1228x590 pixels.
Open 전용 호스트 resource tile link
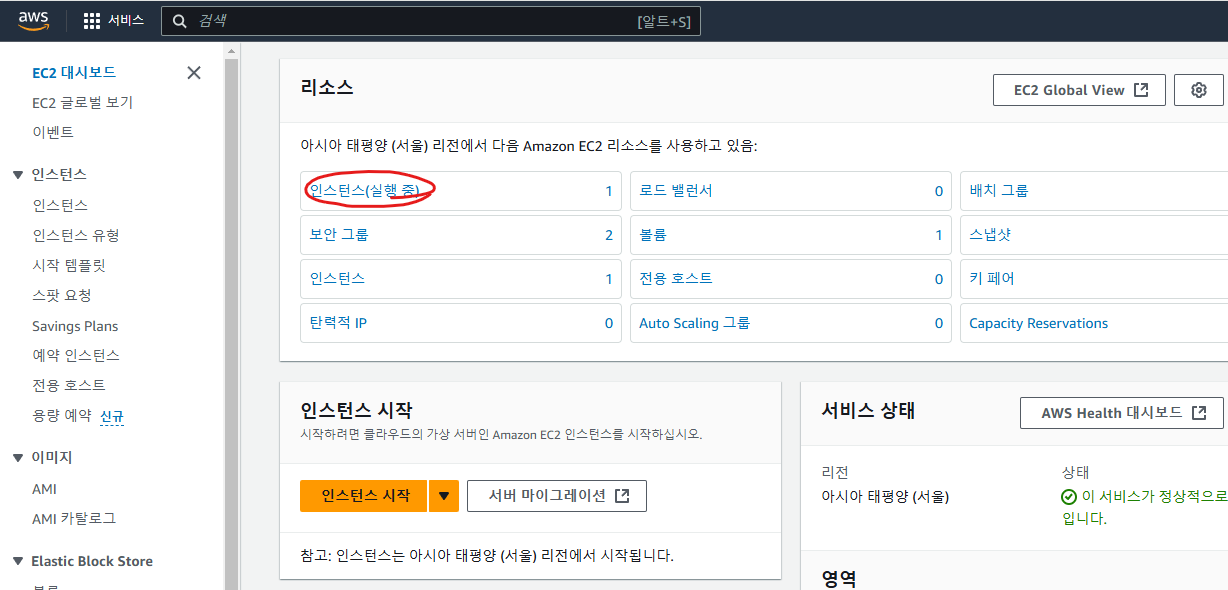click(x=676, y=279)
